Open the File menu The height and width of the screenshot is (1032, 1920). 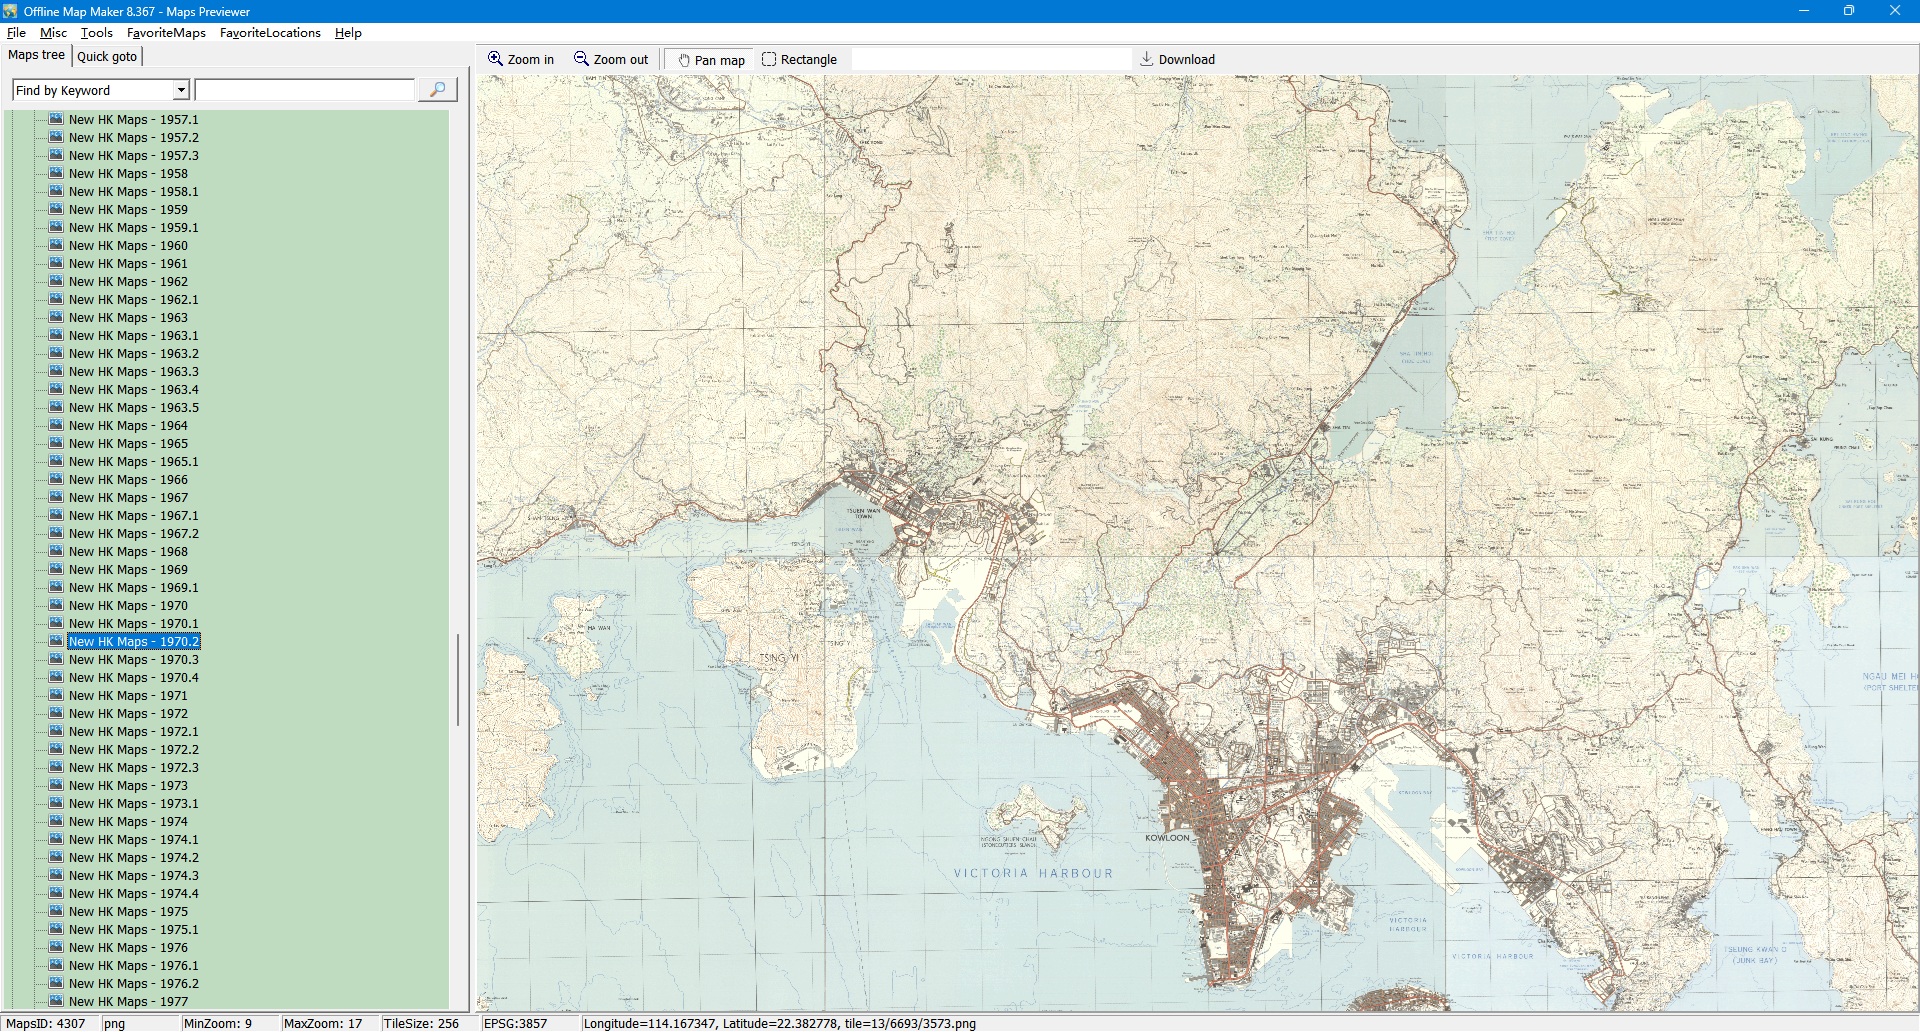[16, 33]
